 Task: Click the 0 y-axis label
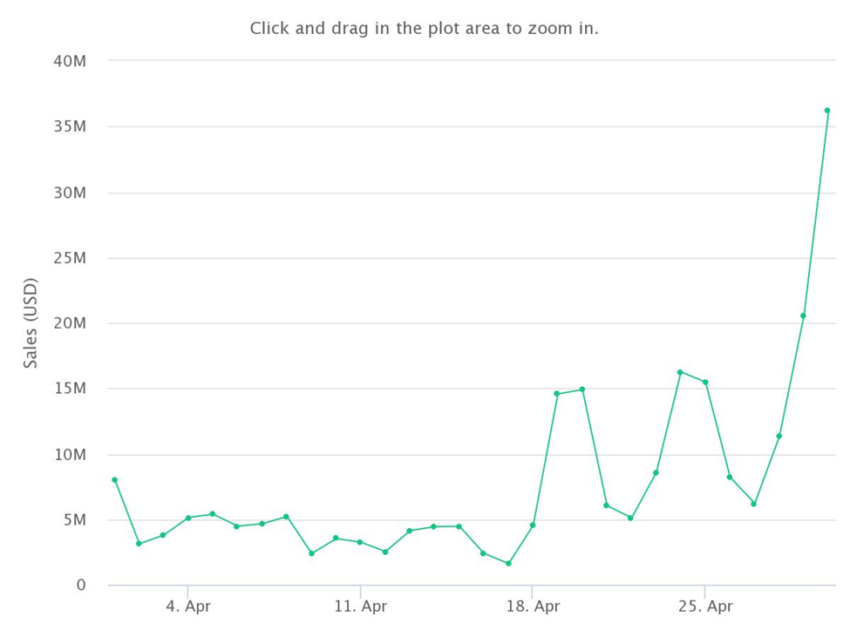tap(81, 585)
